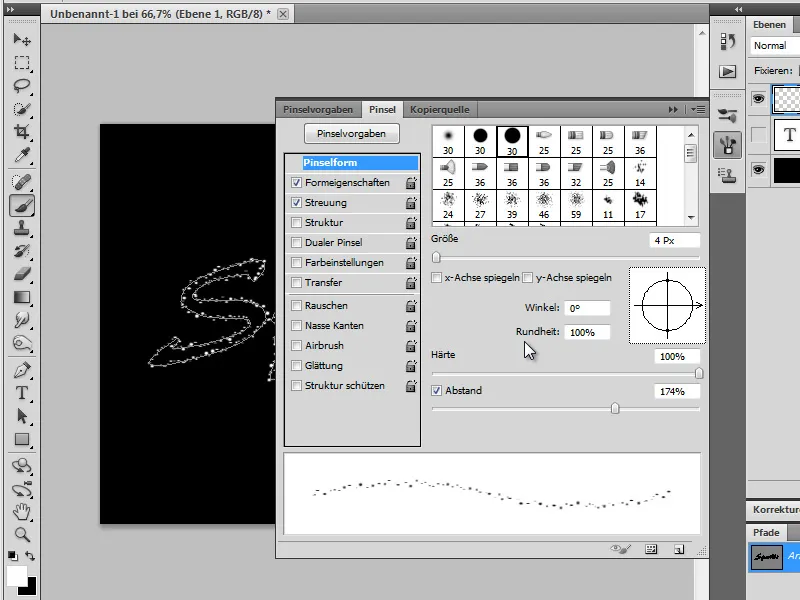800x600 pixels.
Task: Select the Rectangular Marquee tool
Action: pos(21,63)
